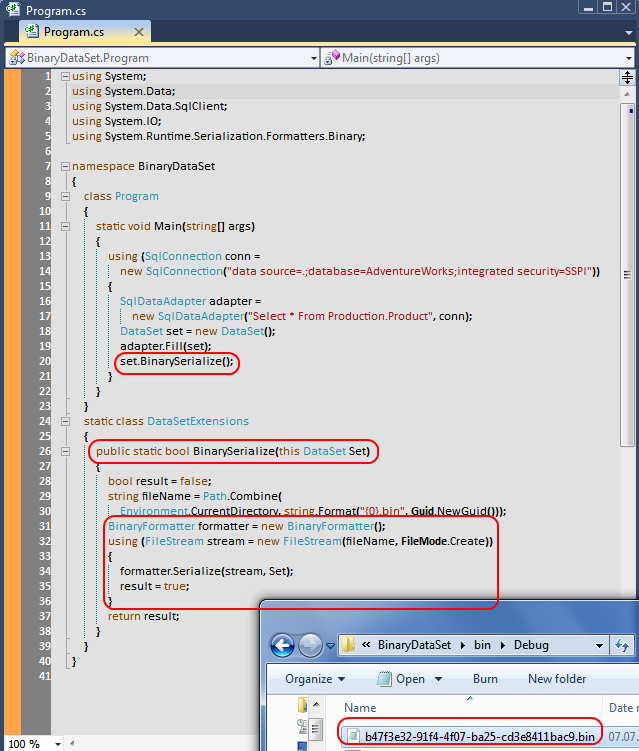This screenshot has height=751, width=639.
Task: Click the class icon in BinaryDataSet.Program dropdown
Action: [17, 58]
